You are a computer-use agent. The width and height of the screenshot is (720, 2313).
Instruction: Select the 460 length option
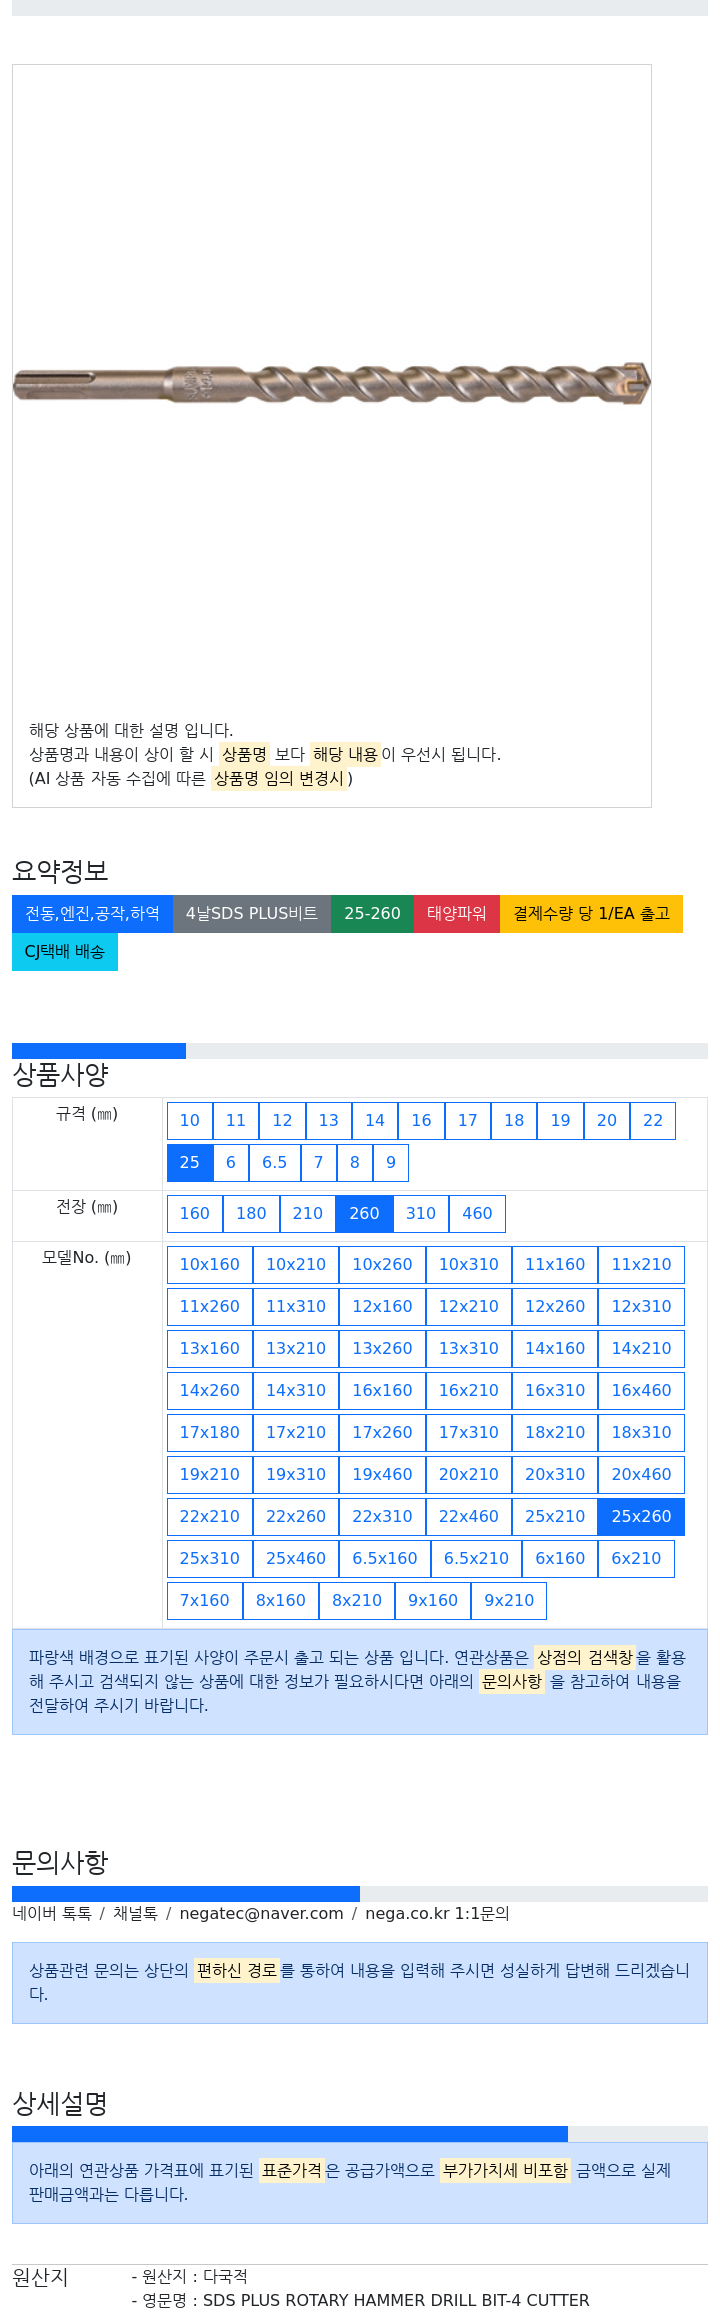(477, 1213)
